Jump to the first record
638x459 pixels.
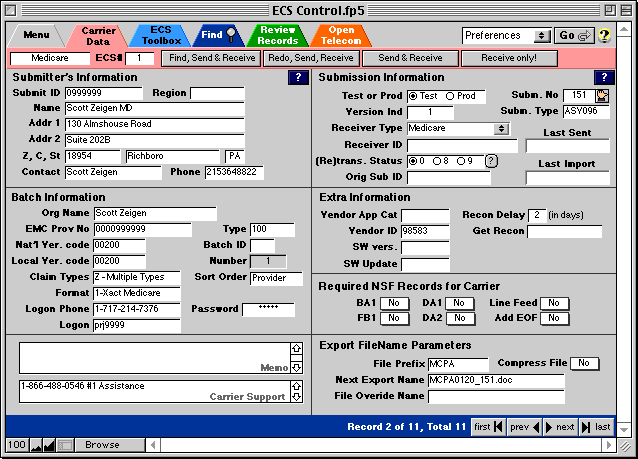[482, 427]
